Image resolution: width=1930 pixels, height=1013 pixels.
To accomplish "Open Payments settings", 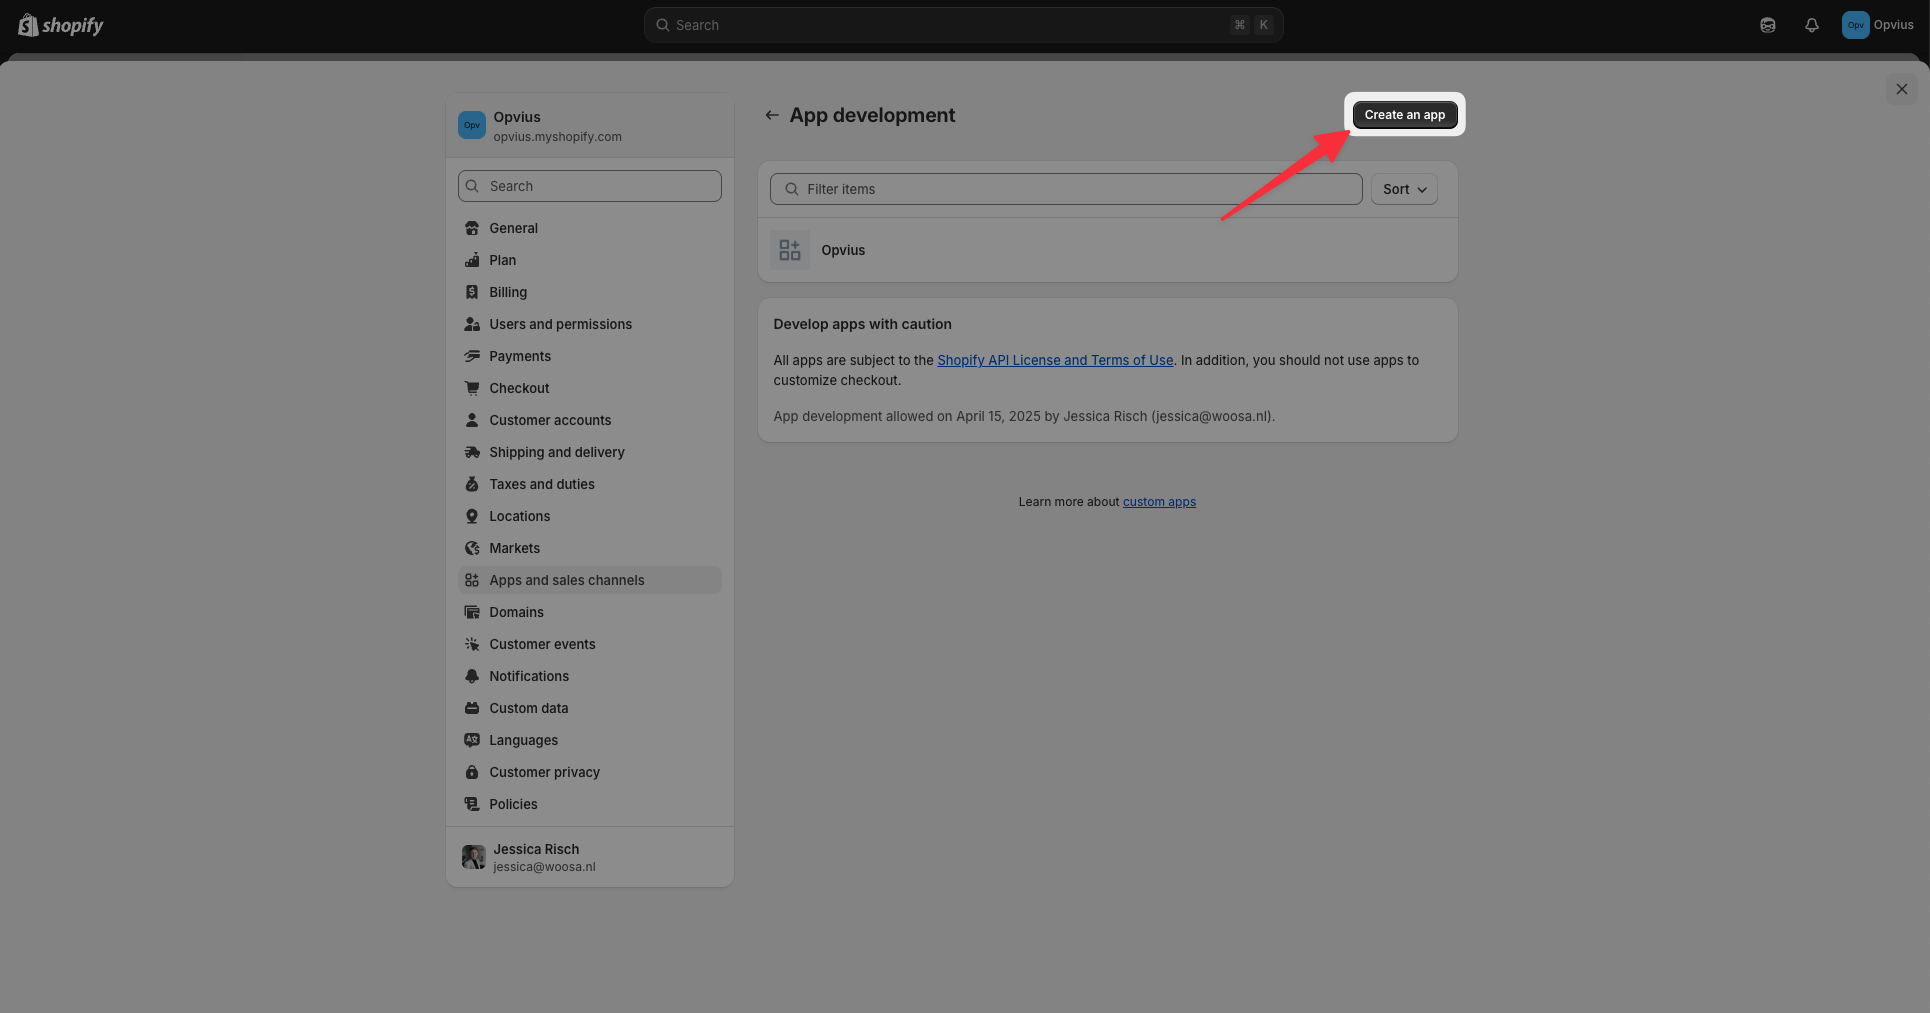I will [x=590, y=356].
